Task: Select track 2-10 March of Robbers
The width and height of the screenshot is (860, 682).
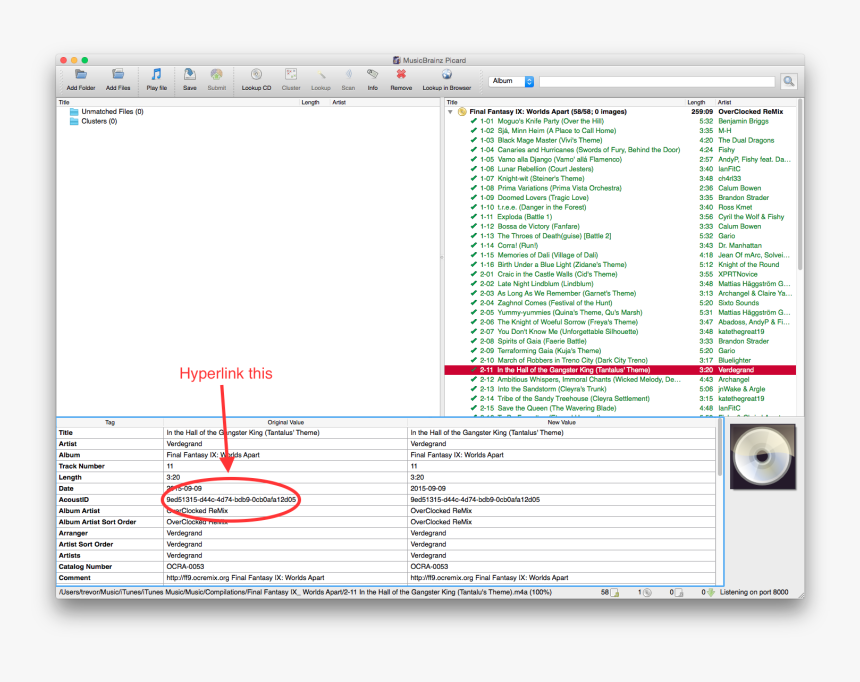Action: (620, 360)
